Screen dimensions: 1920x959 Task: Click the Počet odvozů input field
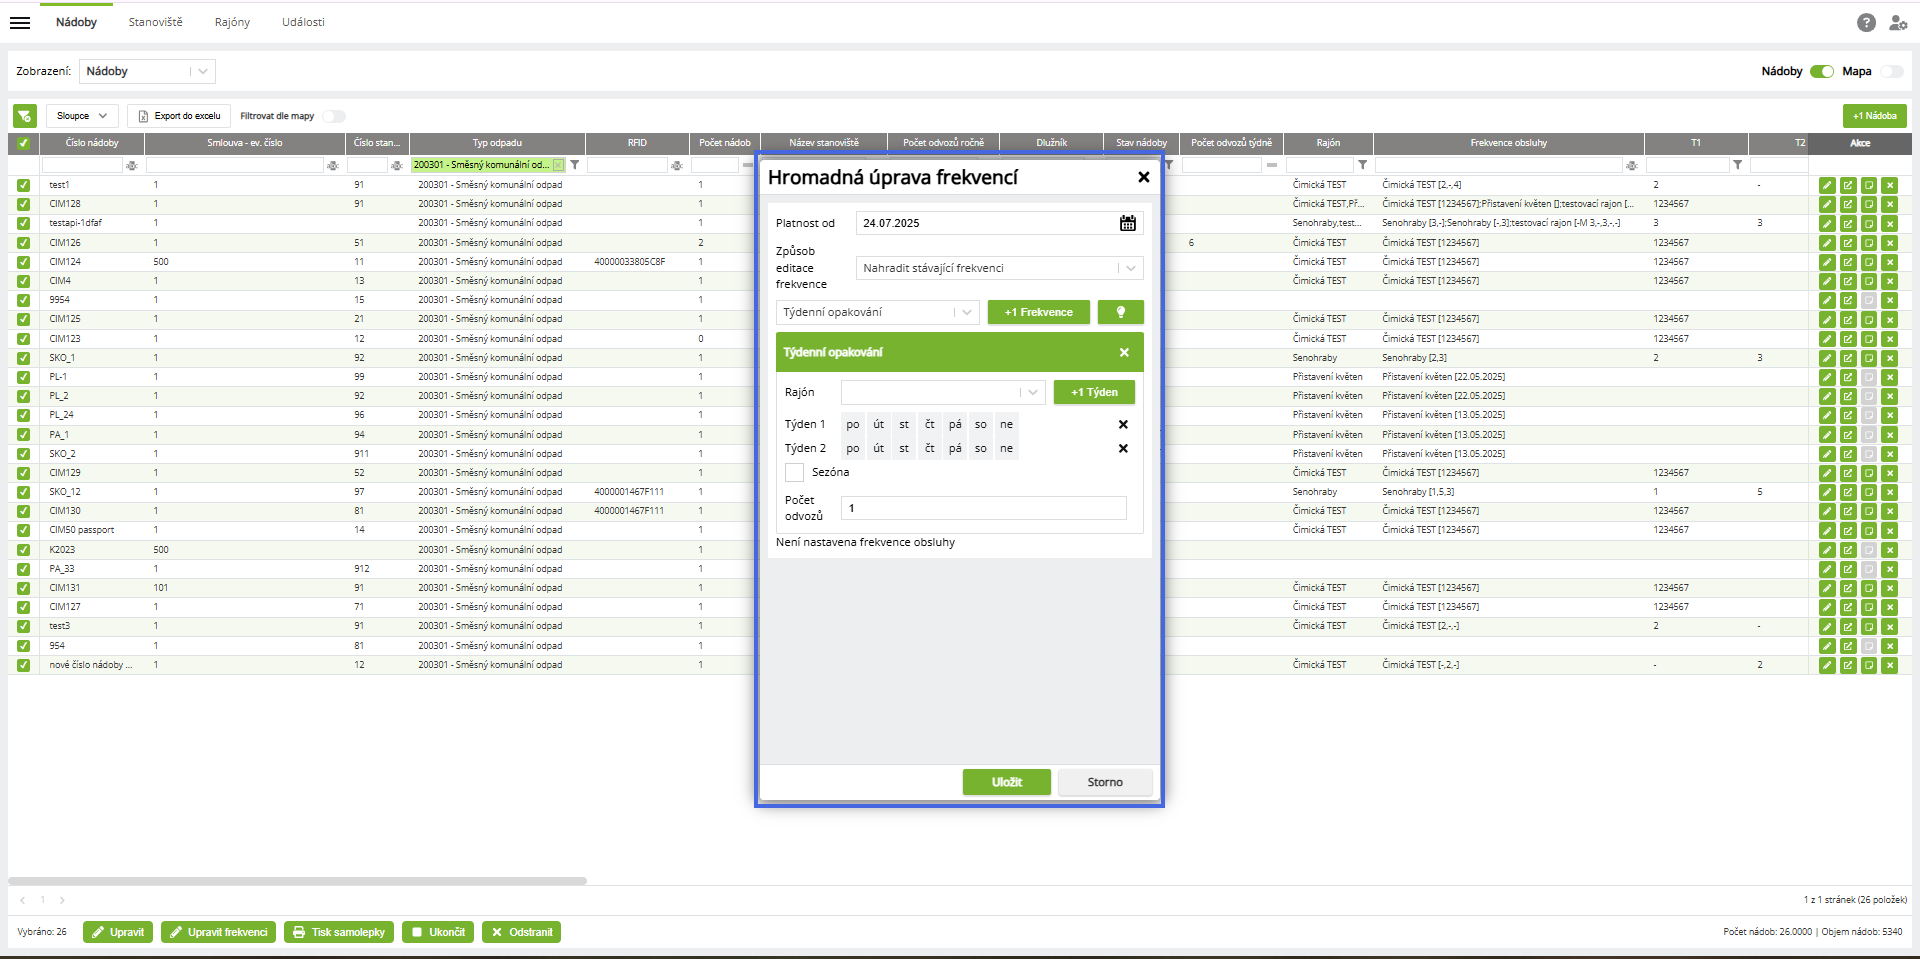tap(983, 508)
